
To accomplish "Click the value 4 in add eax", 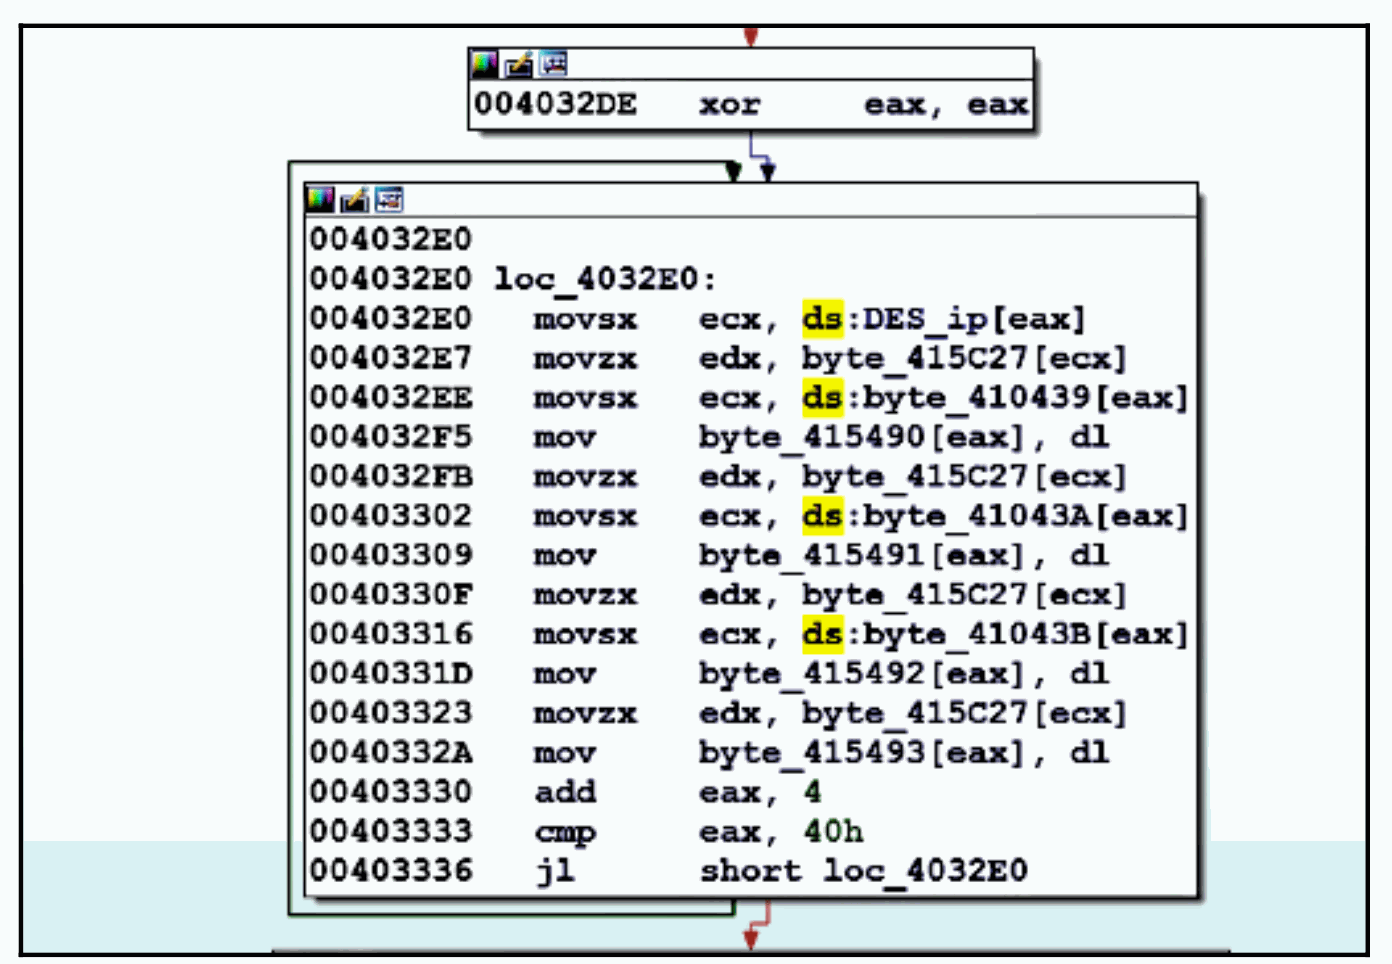I will pos(813,792).
